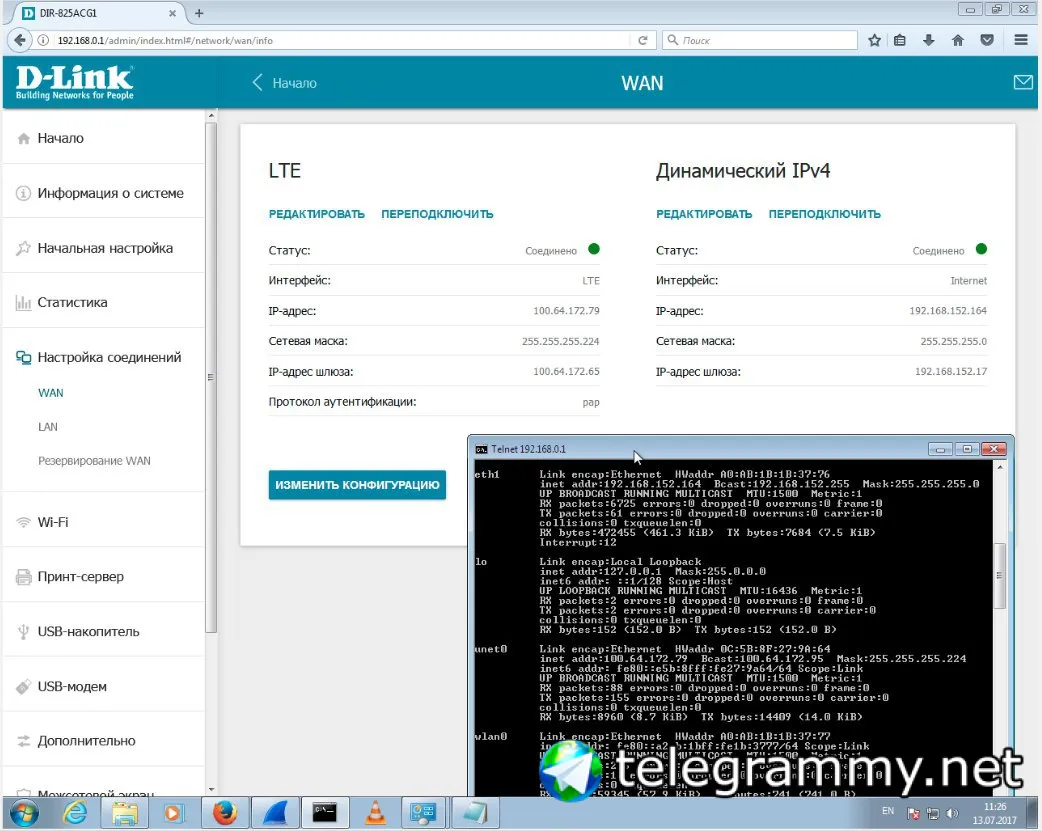Reload the page with the refresh icon

643,40
